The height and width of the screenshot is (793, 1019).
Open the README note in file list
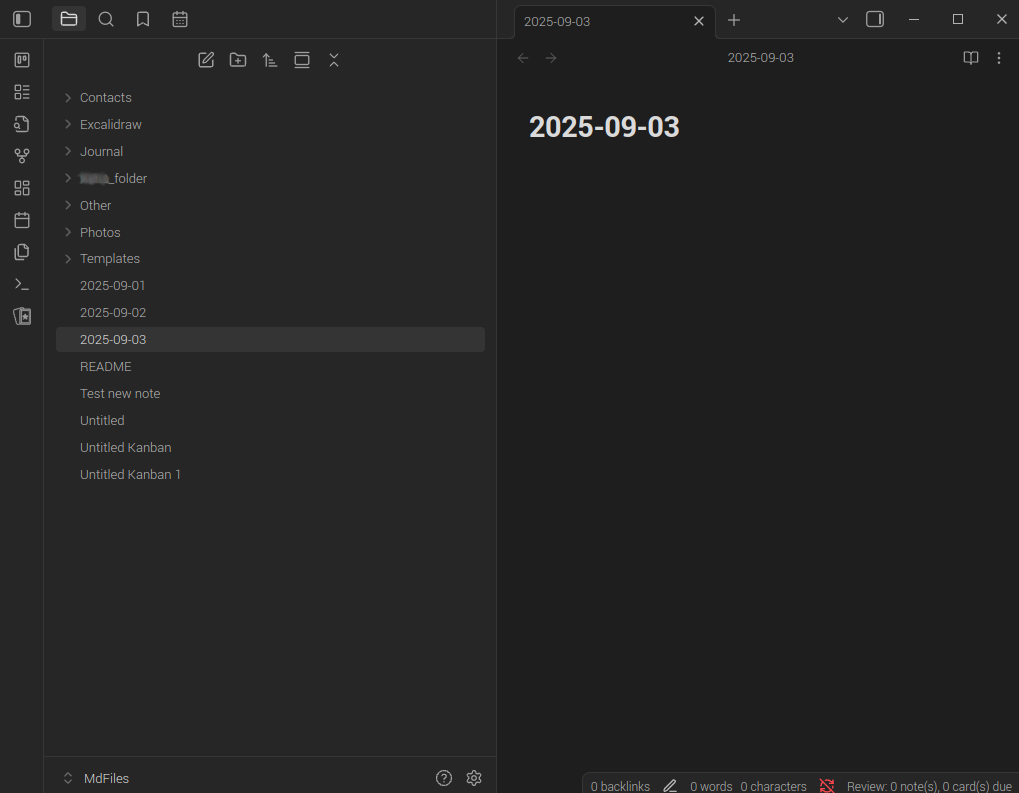106,367
